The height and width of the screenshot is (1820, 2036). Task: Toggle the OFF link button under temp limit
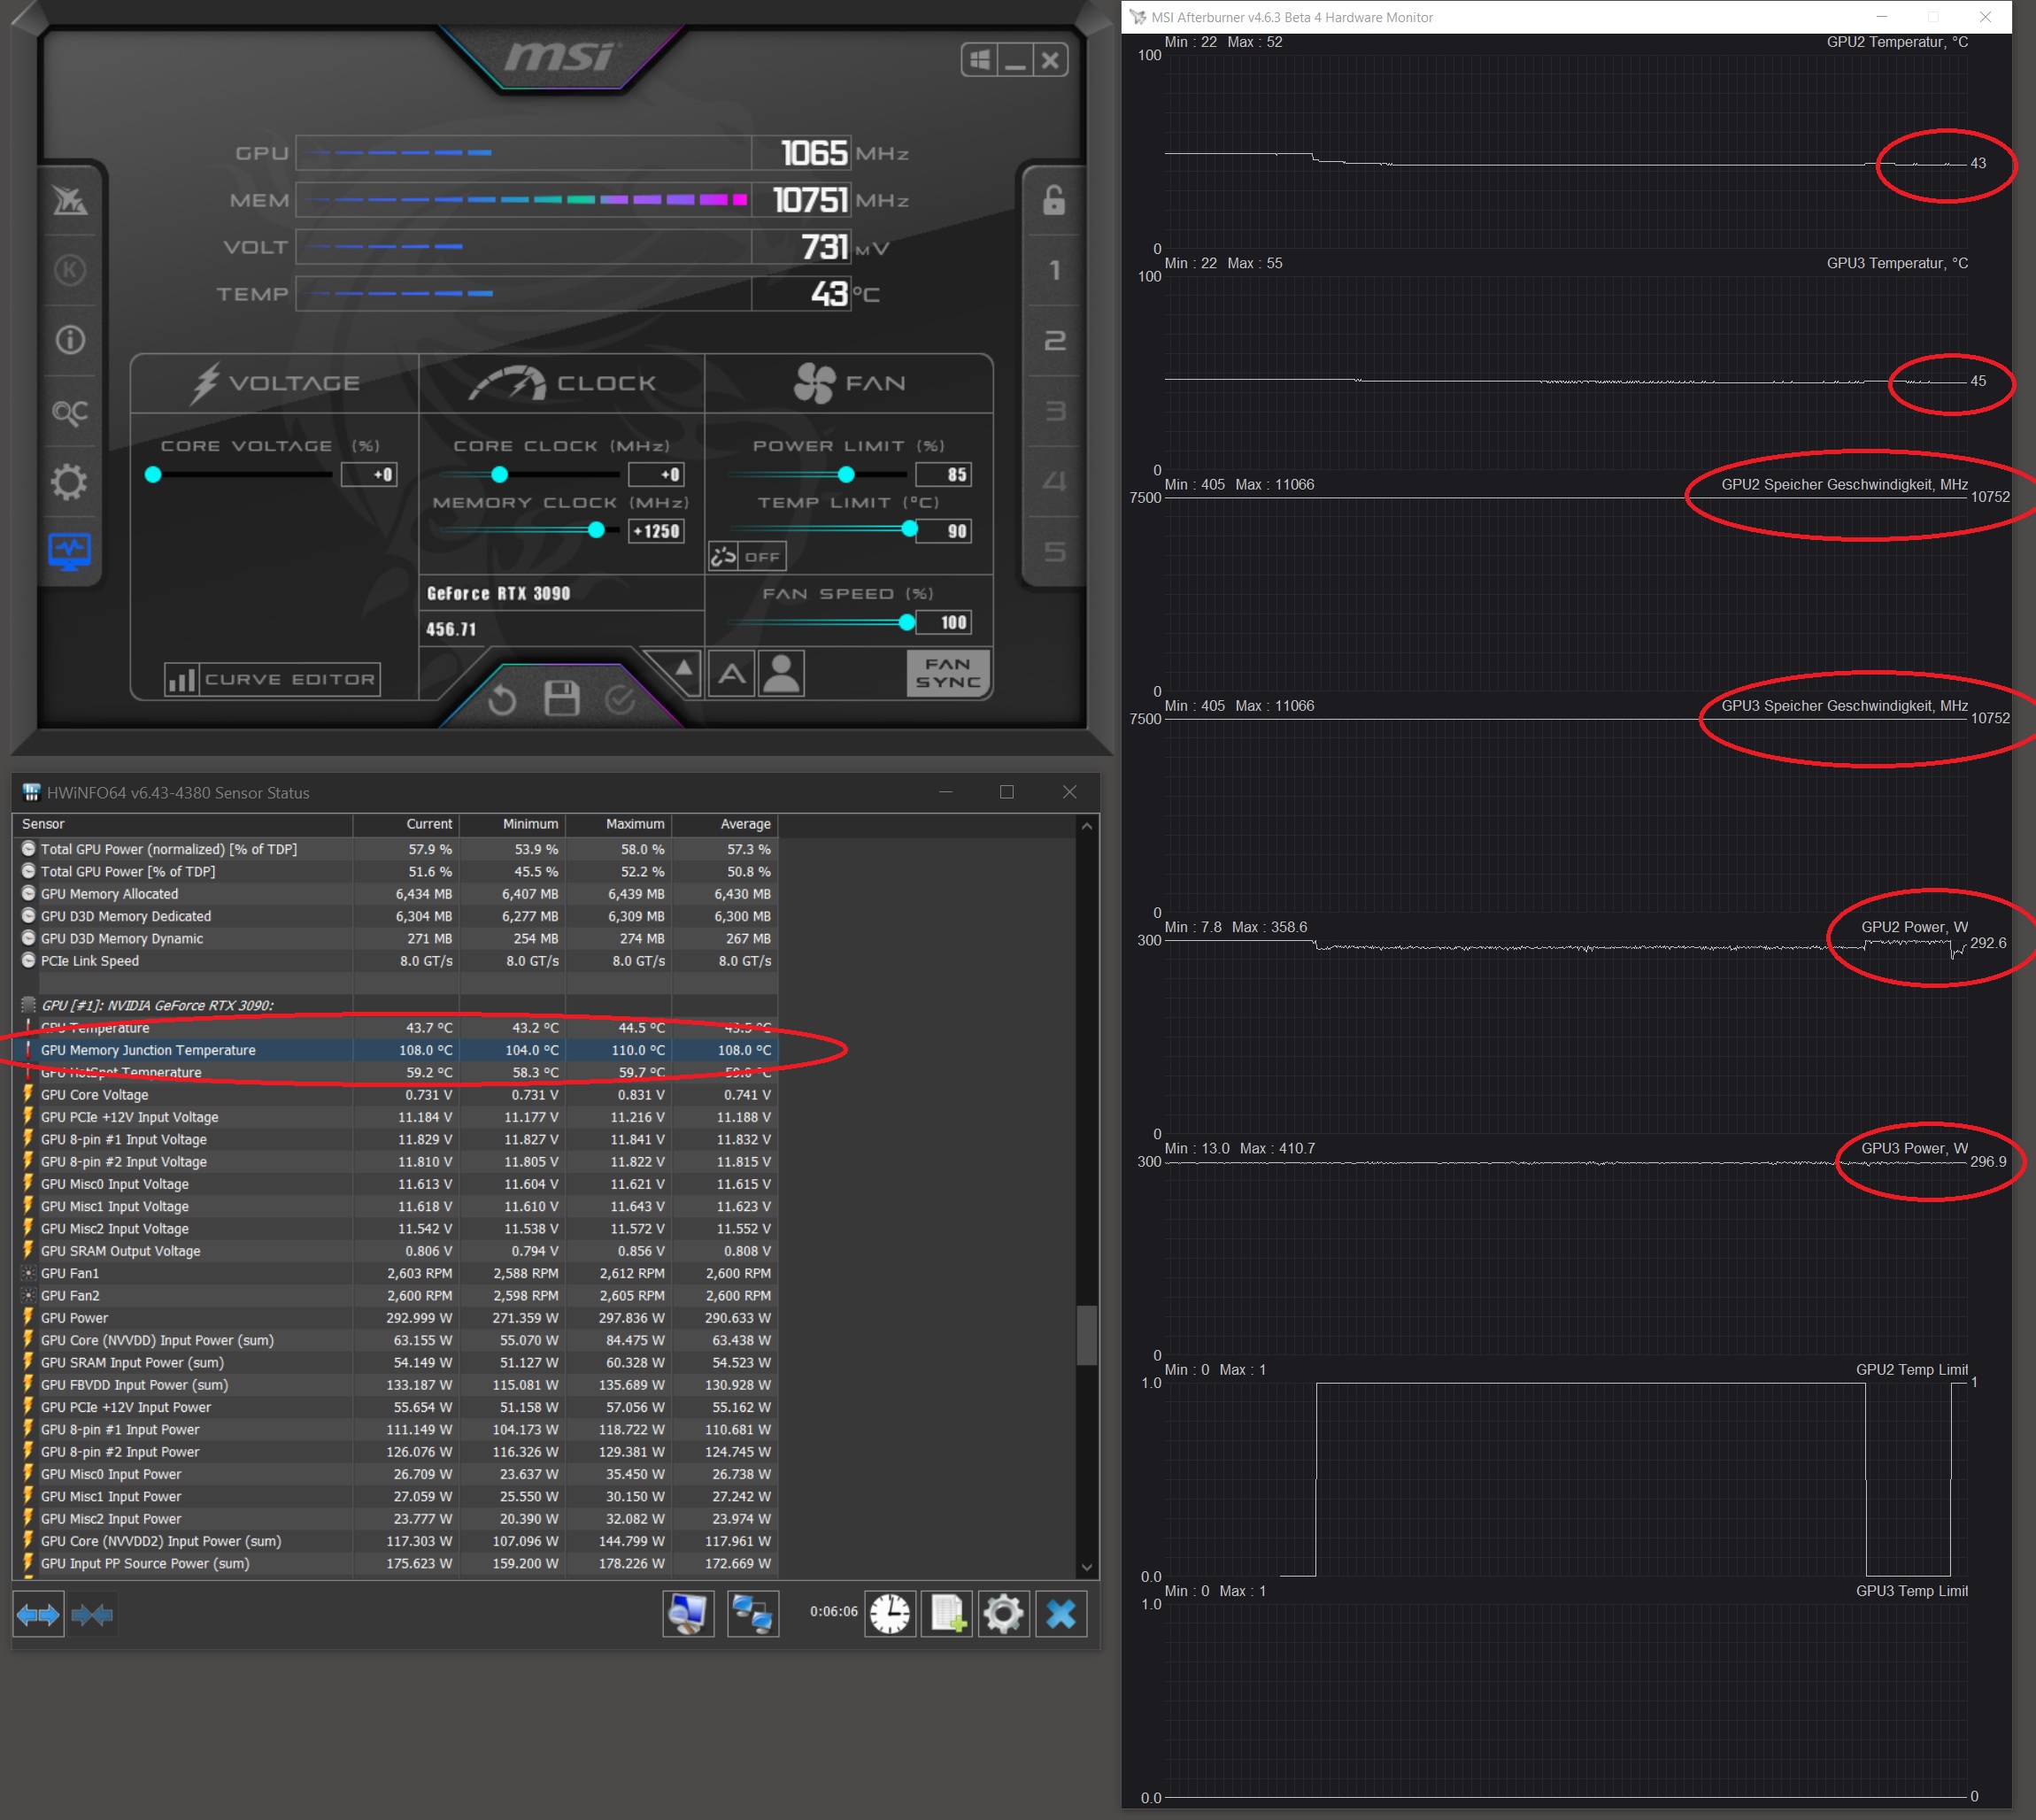[747, 557]
